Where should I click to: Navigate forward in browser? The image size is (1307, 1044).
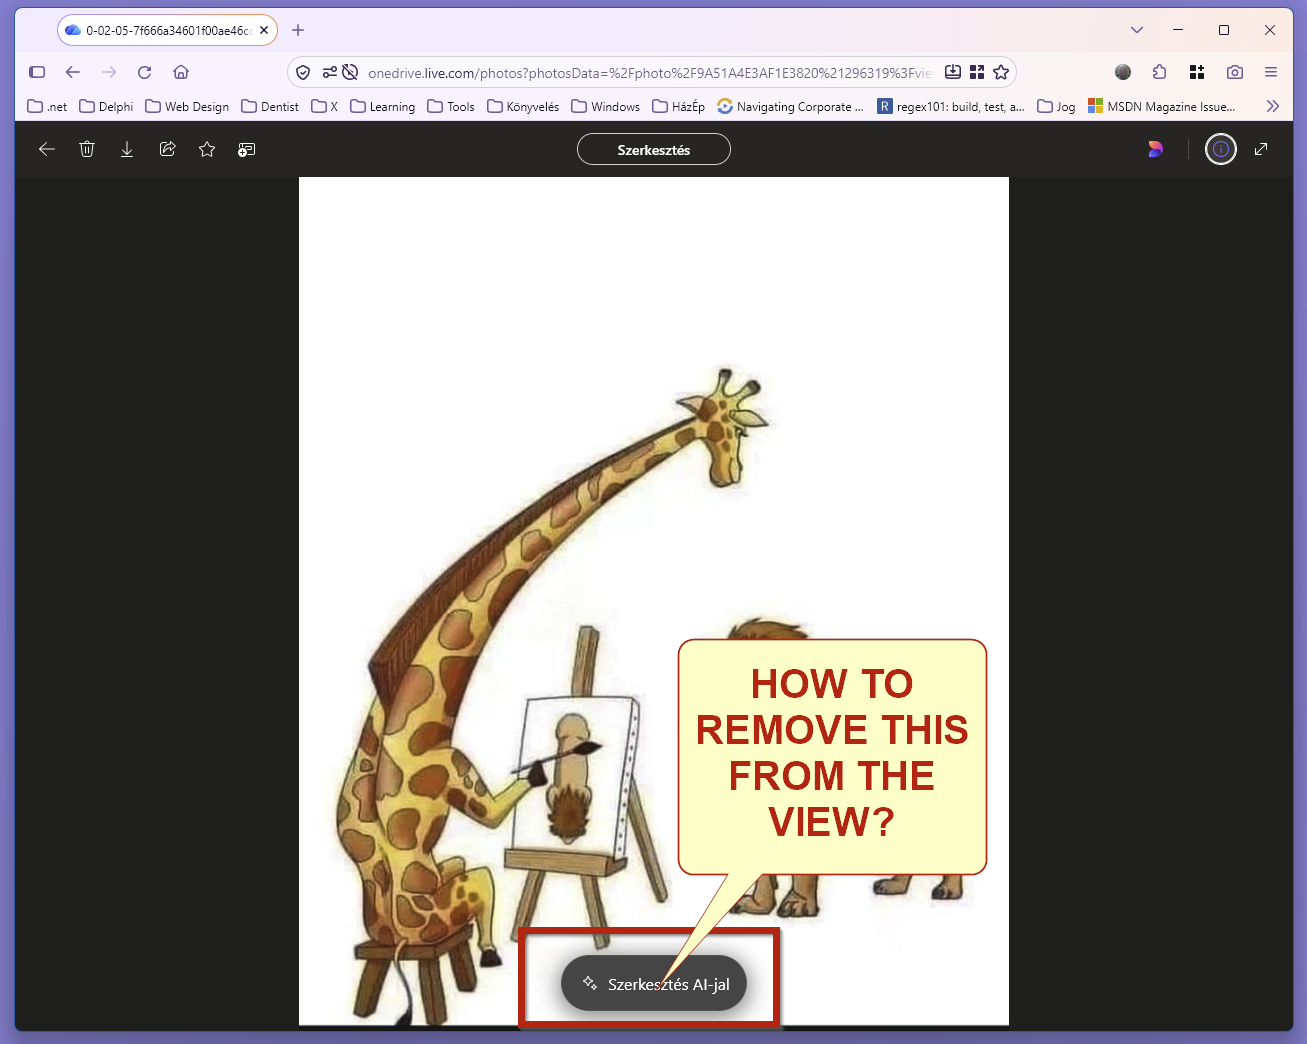[x=109, y=72]
